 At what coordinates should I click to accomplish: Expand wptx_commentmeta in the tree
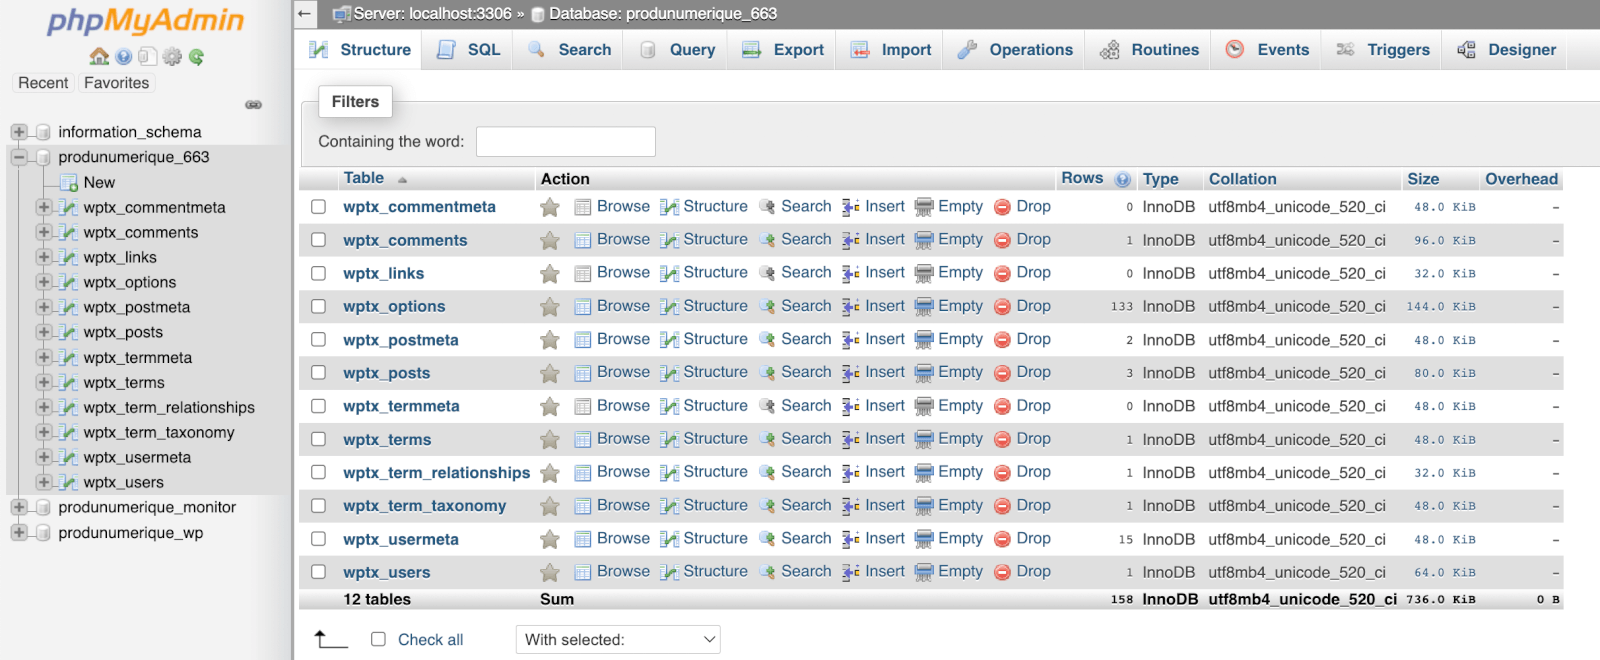(x=44, y=207)
